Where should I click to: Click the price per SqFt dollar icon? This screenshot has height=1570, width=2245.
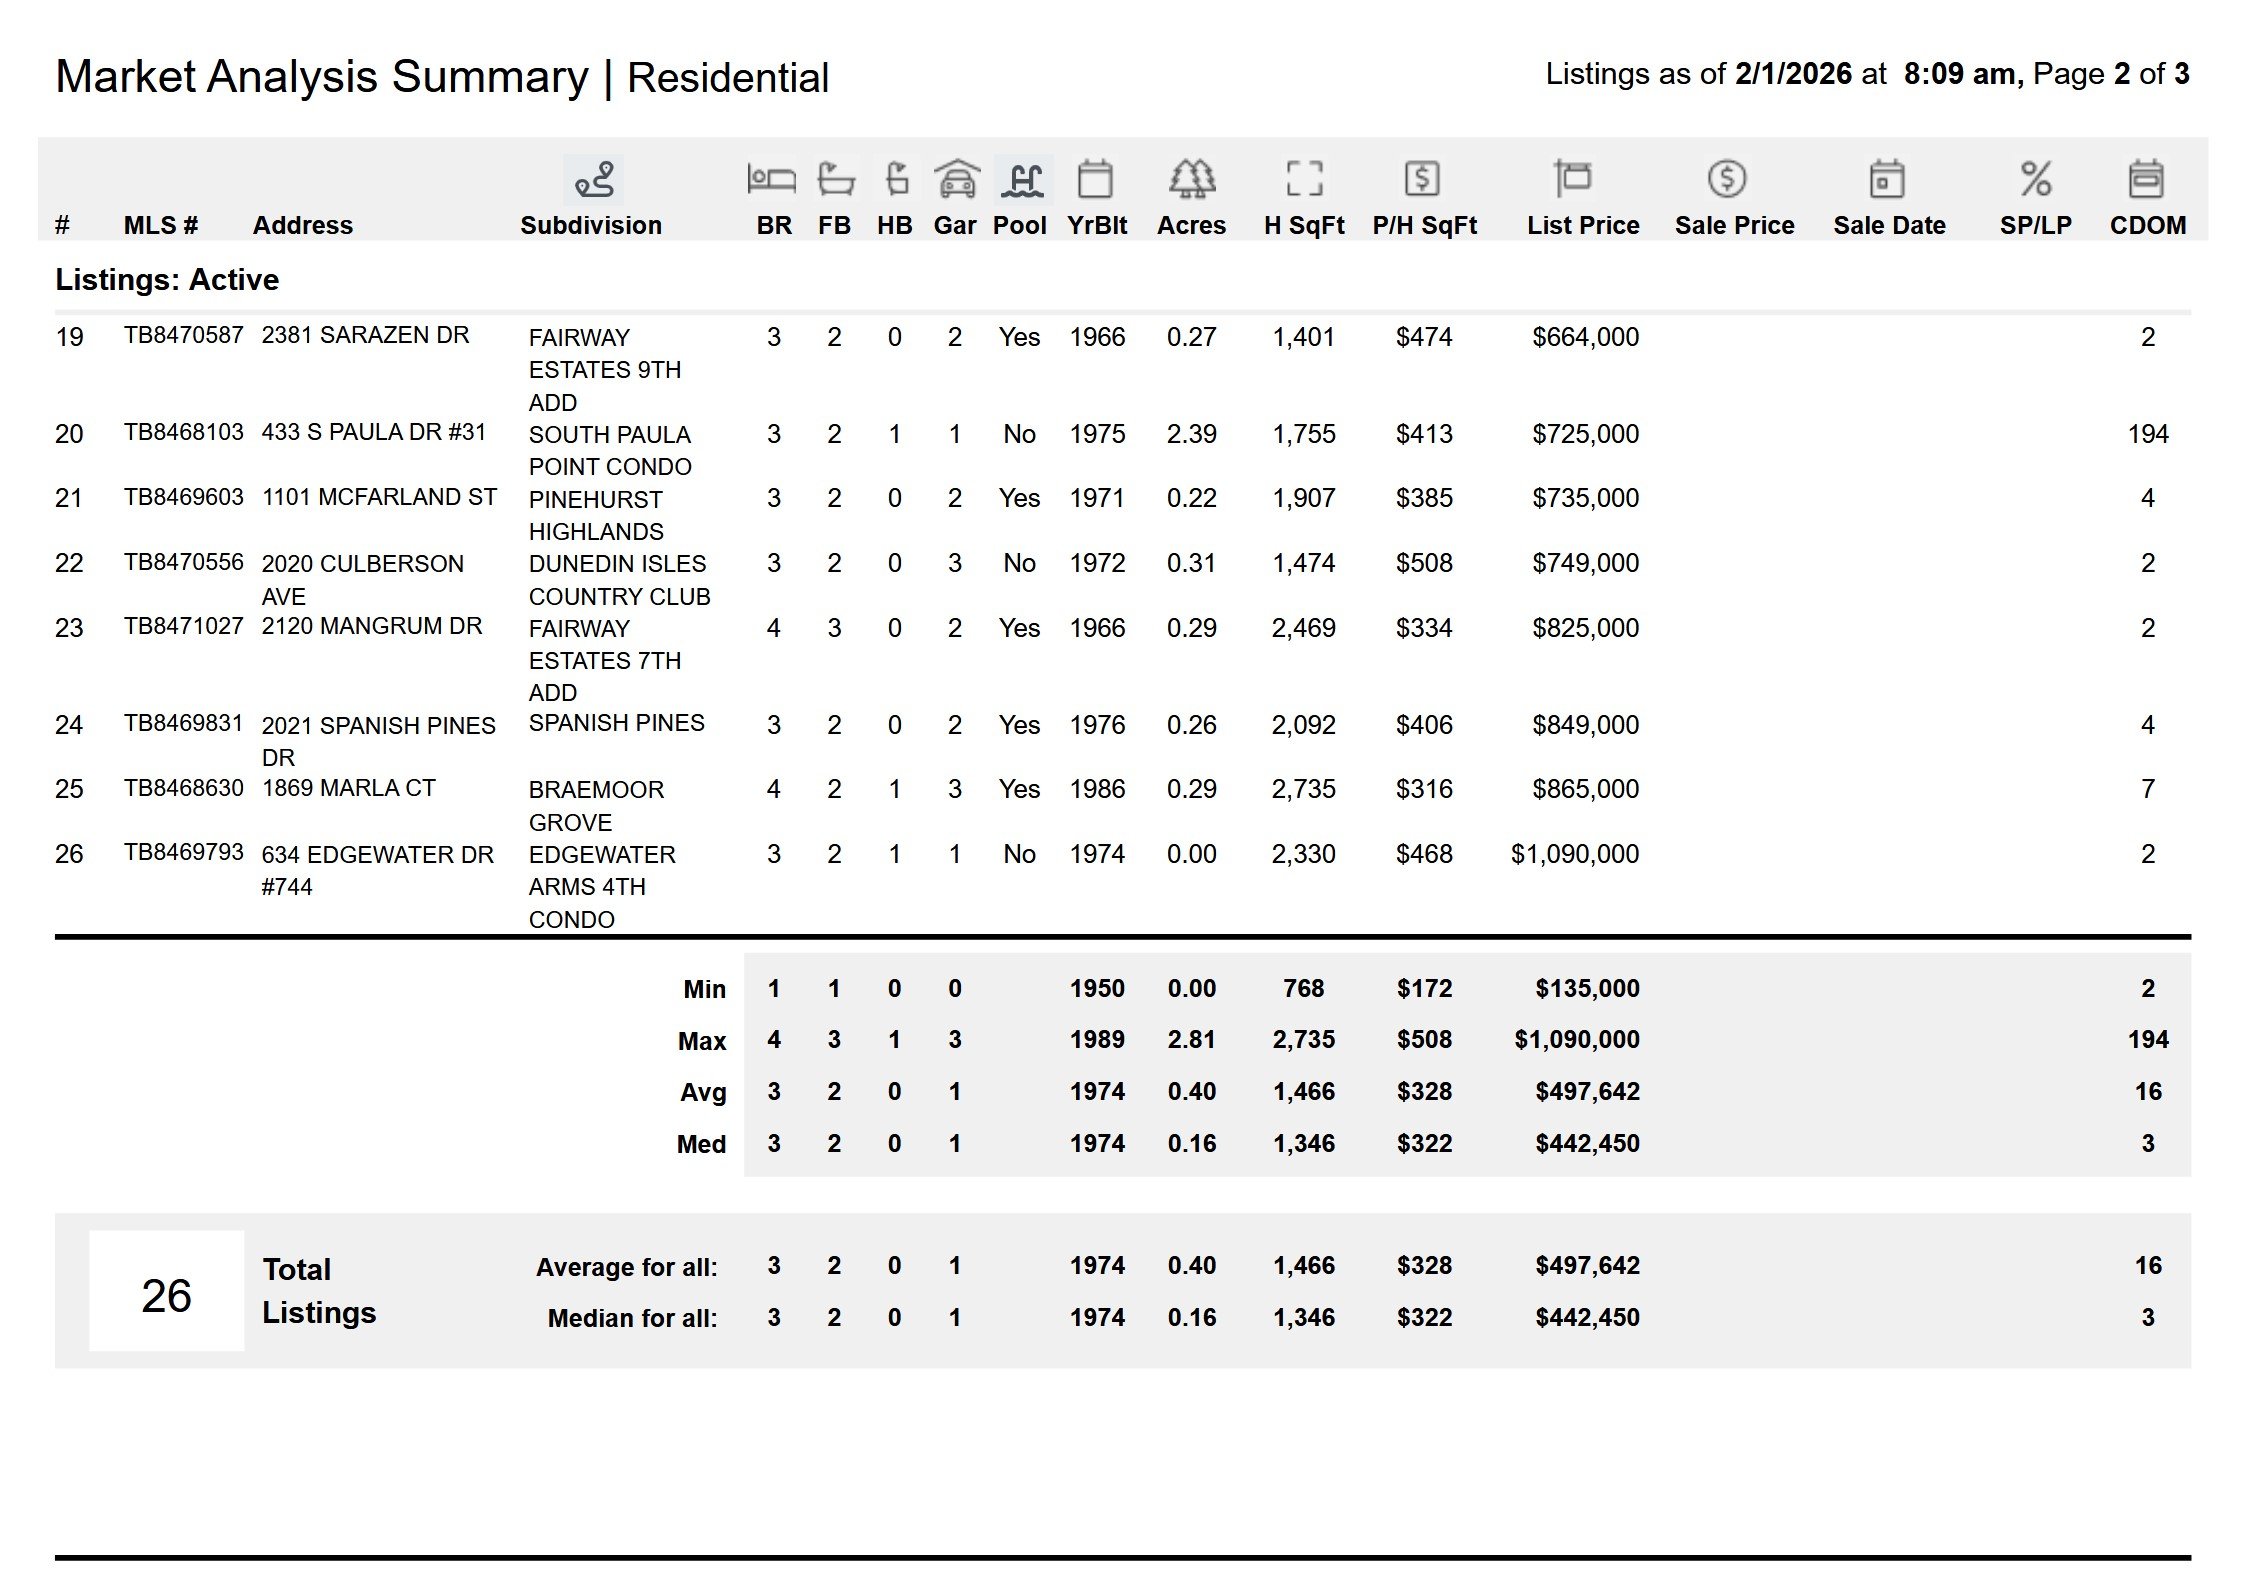pyautogui.click(x=1422, y=180)
